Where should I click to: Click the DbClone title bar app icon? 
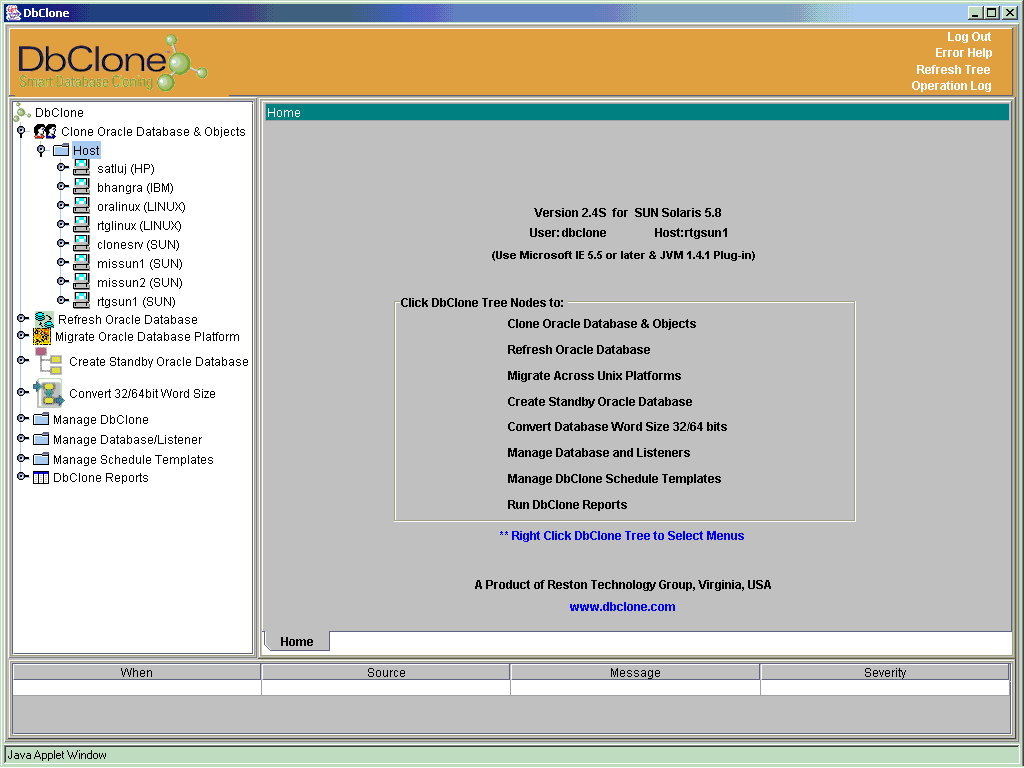pos(13,13)
